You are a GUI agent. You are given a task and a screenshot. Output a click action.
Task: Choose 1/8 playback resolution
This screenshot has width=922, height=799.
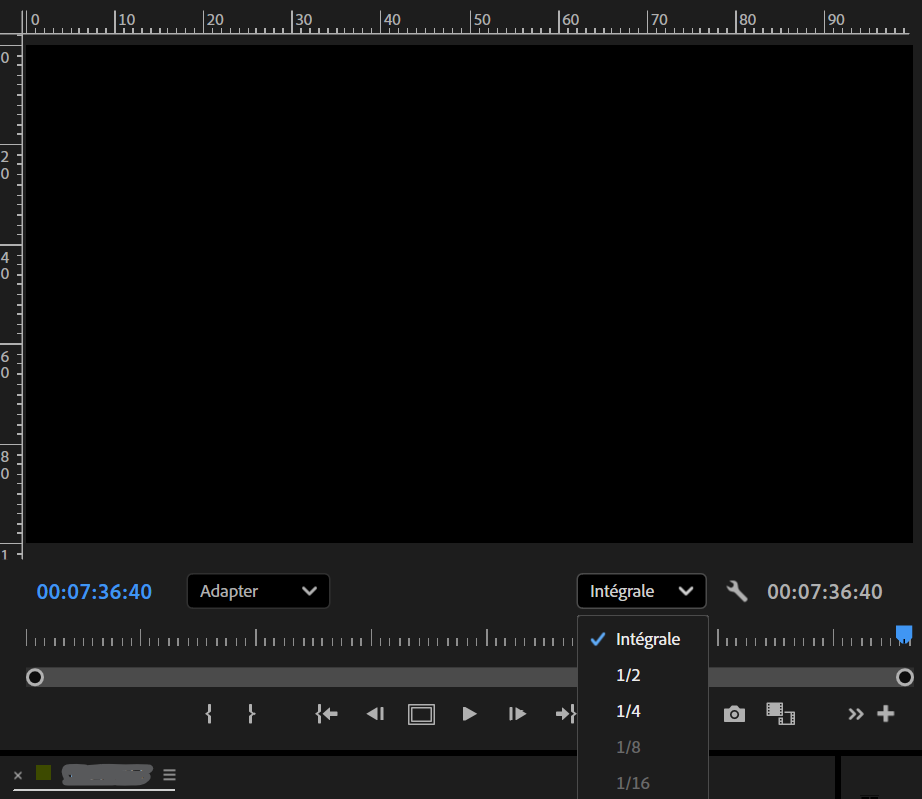point(643,747)
